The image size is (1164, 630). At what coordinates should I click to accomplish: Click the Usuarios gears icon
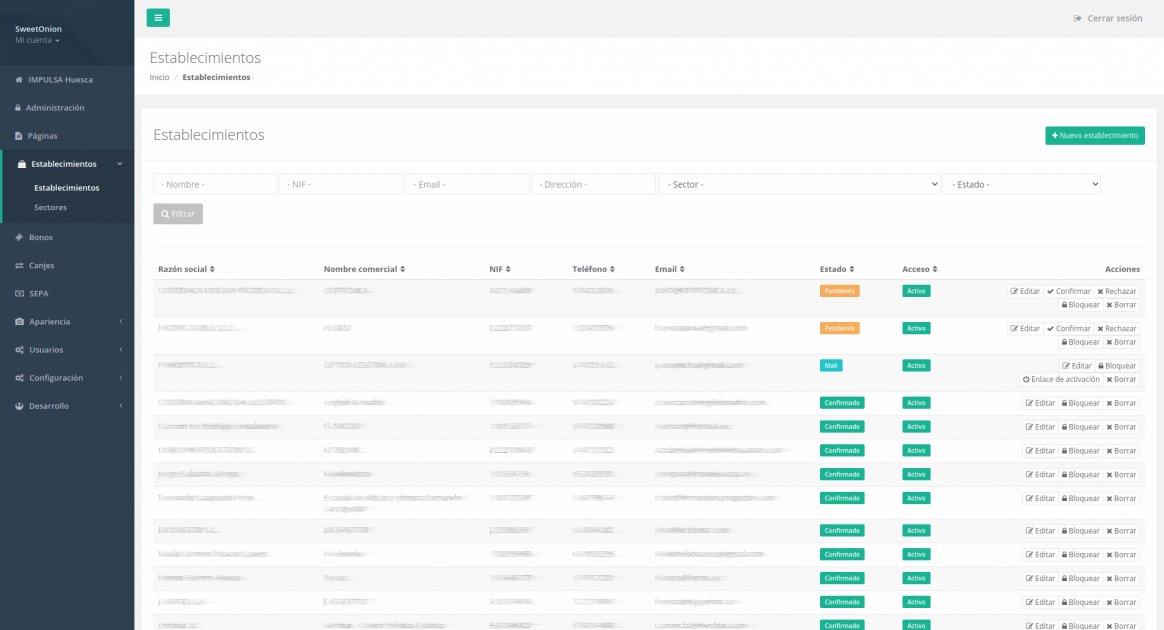(x=22, y=349)
